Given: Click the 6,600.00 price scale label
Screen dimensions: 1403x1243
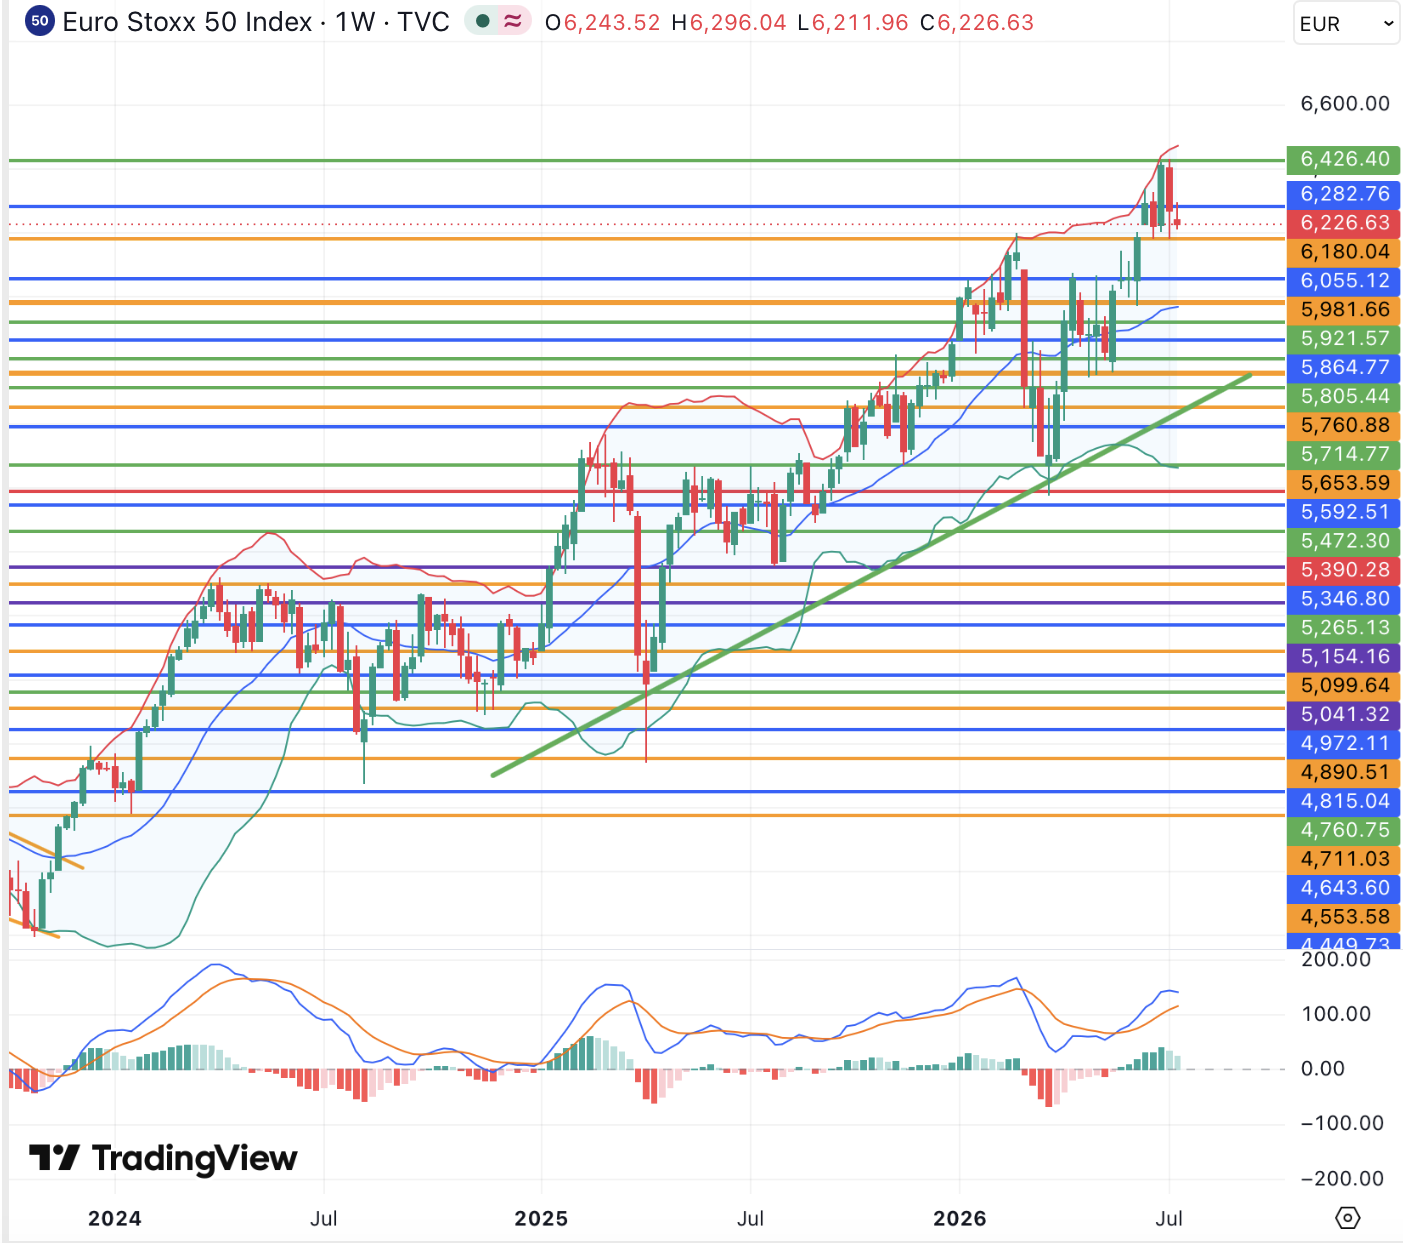Looking at the screenshot, I should pyautogui.click(x=1344, y=104).
